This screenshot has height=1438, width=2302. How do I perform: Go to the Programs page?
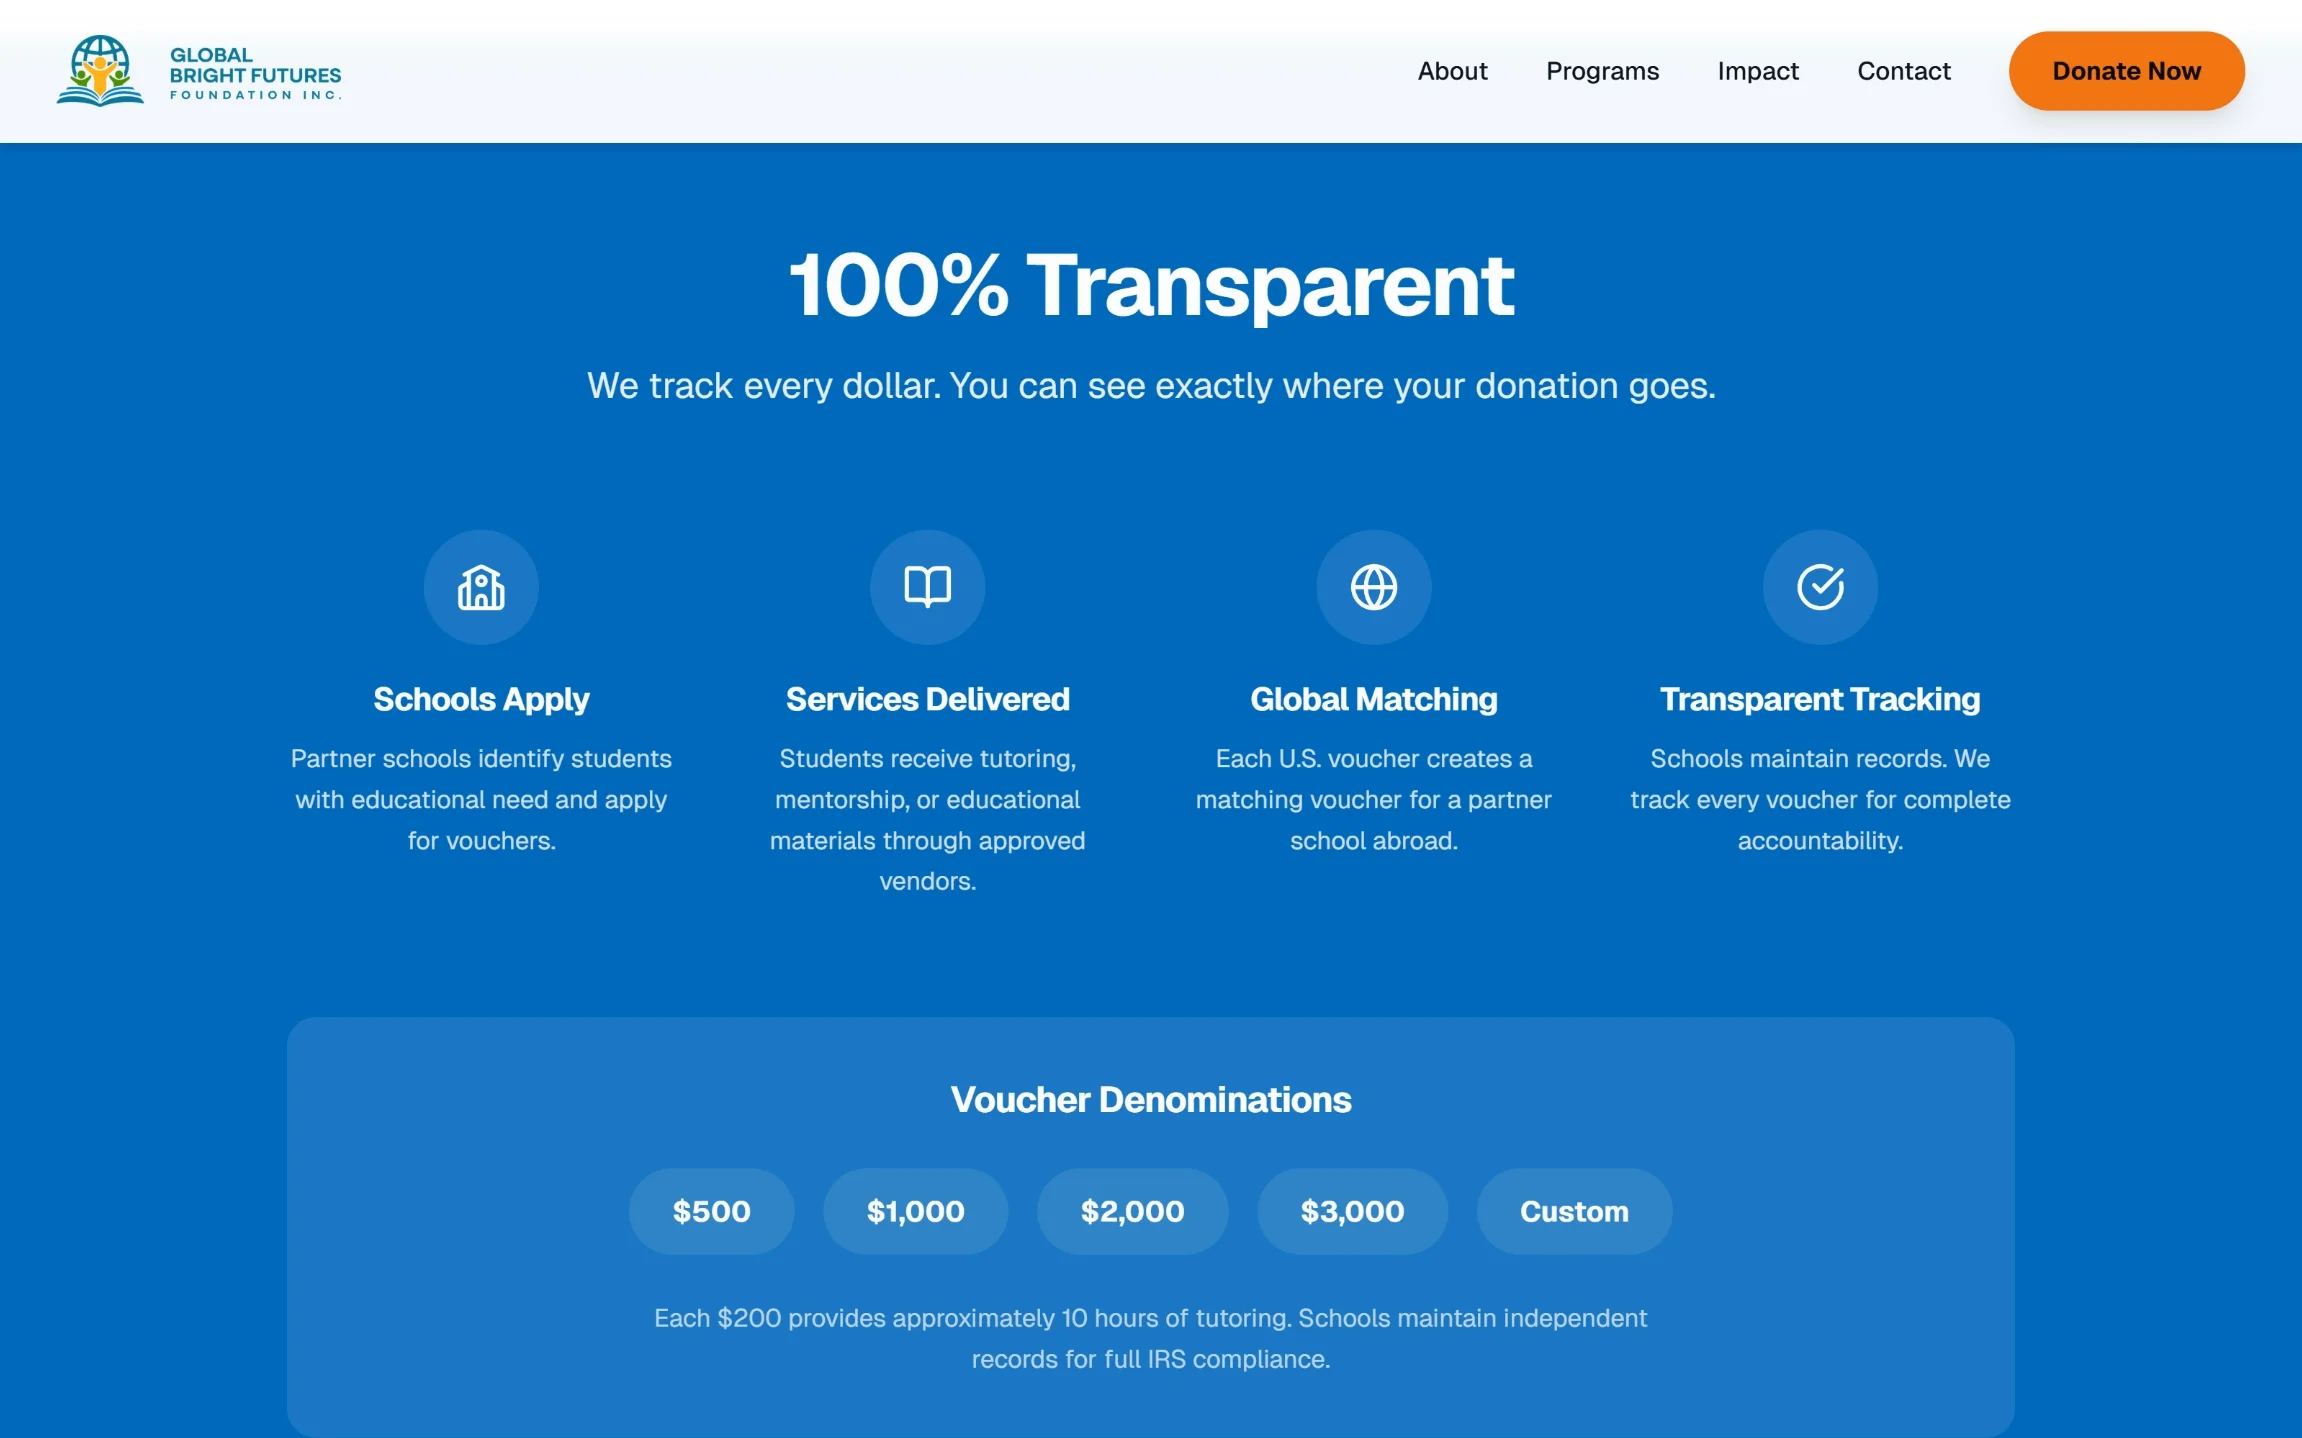[1602, 71]
